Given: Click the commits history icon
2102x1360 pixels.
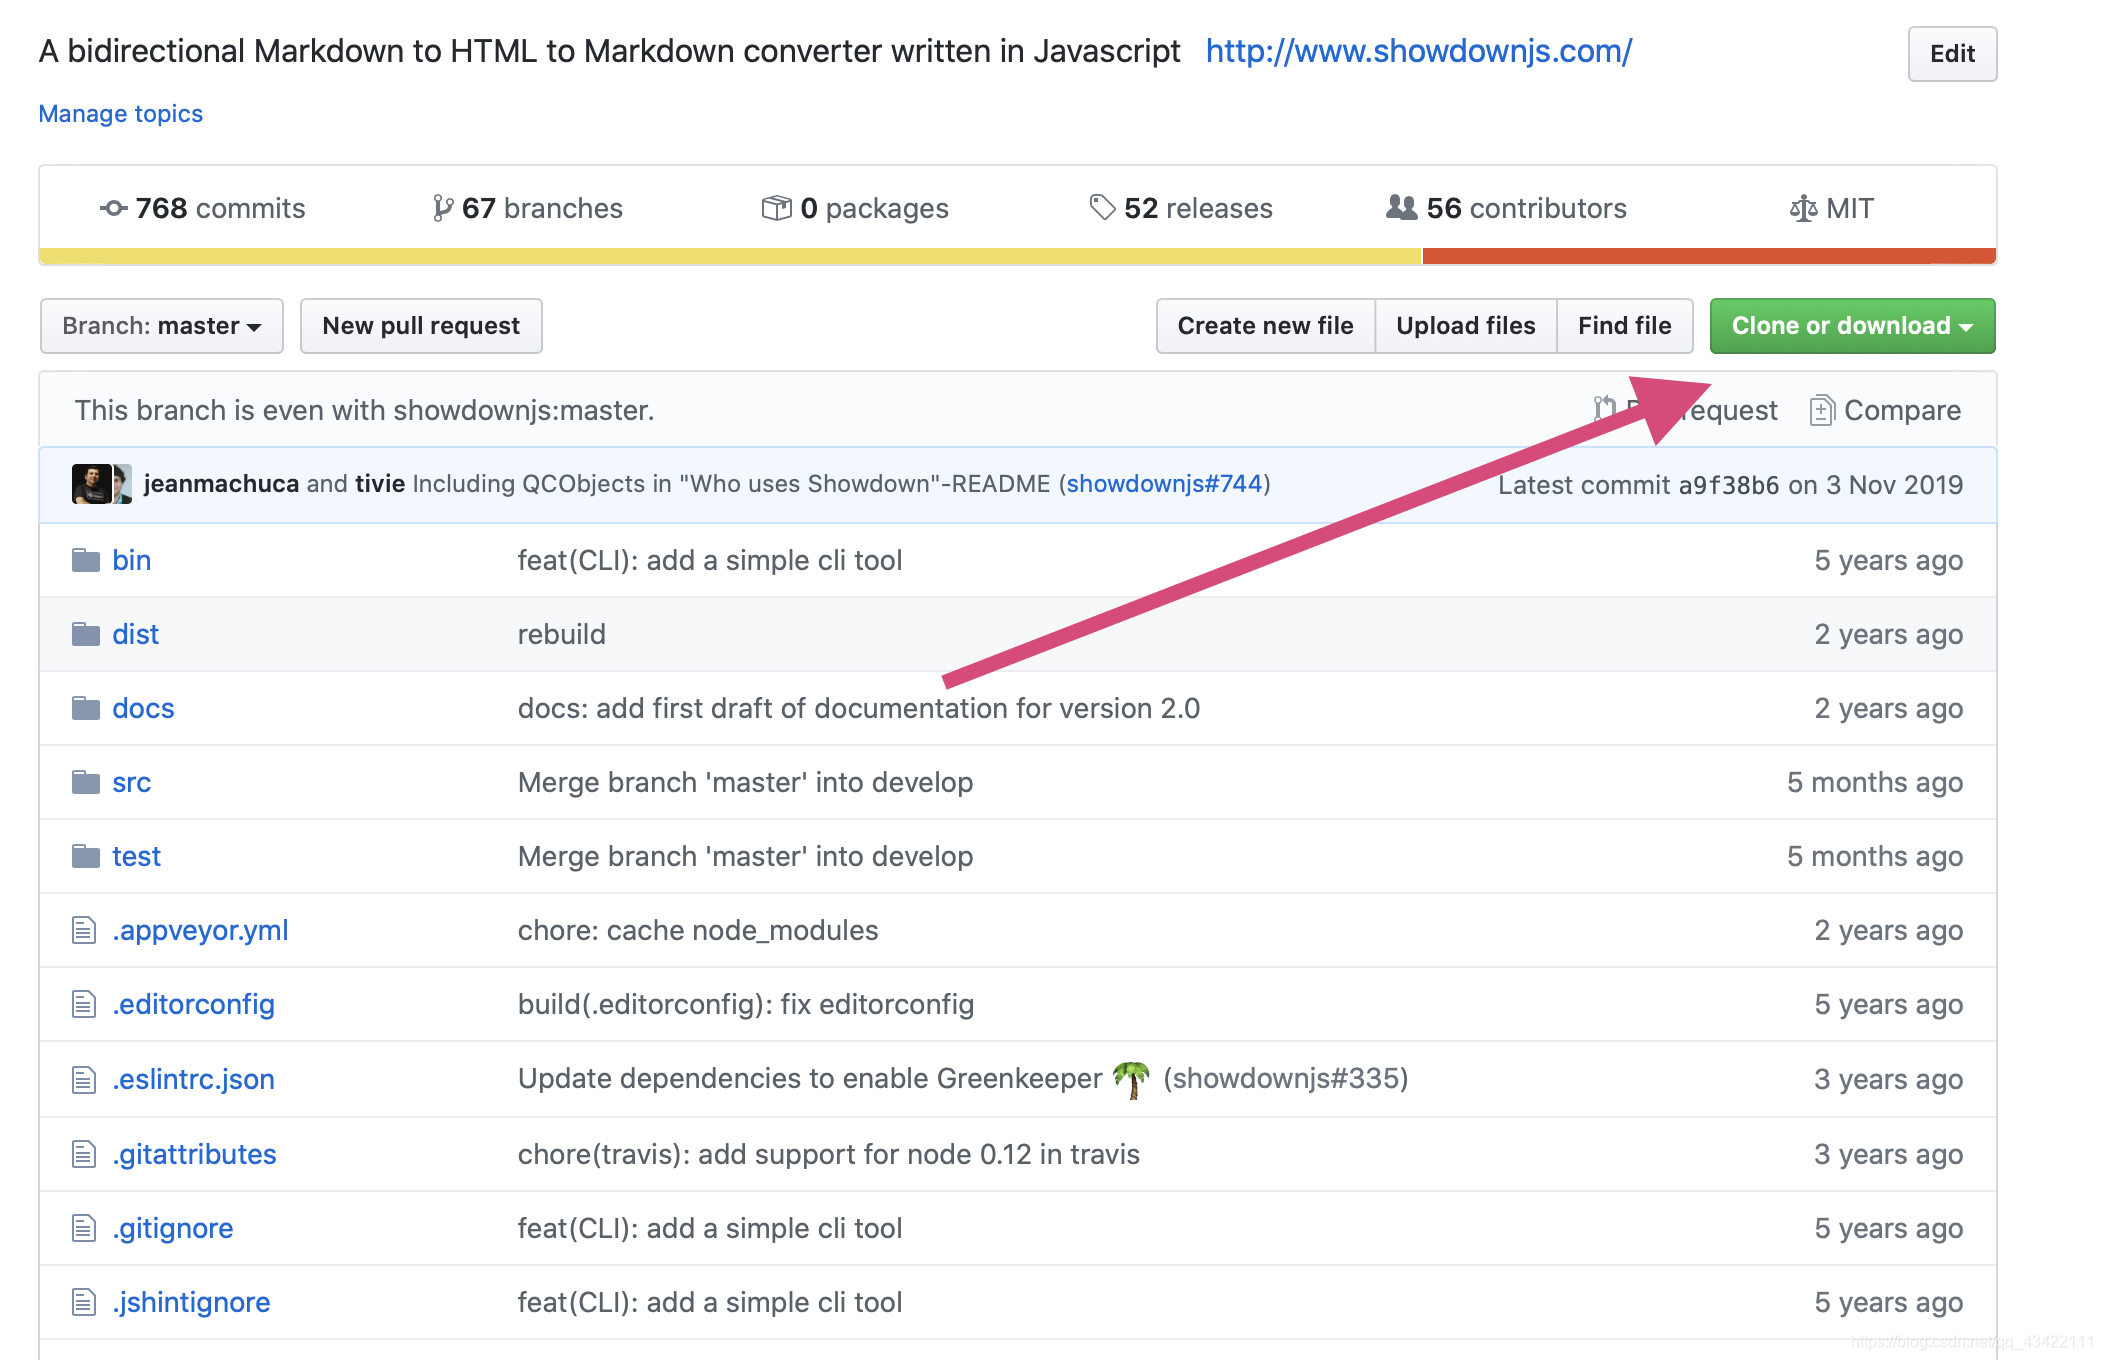Looking at the screenshot, I should [x=113, y=208].
